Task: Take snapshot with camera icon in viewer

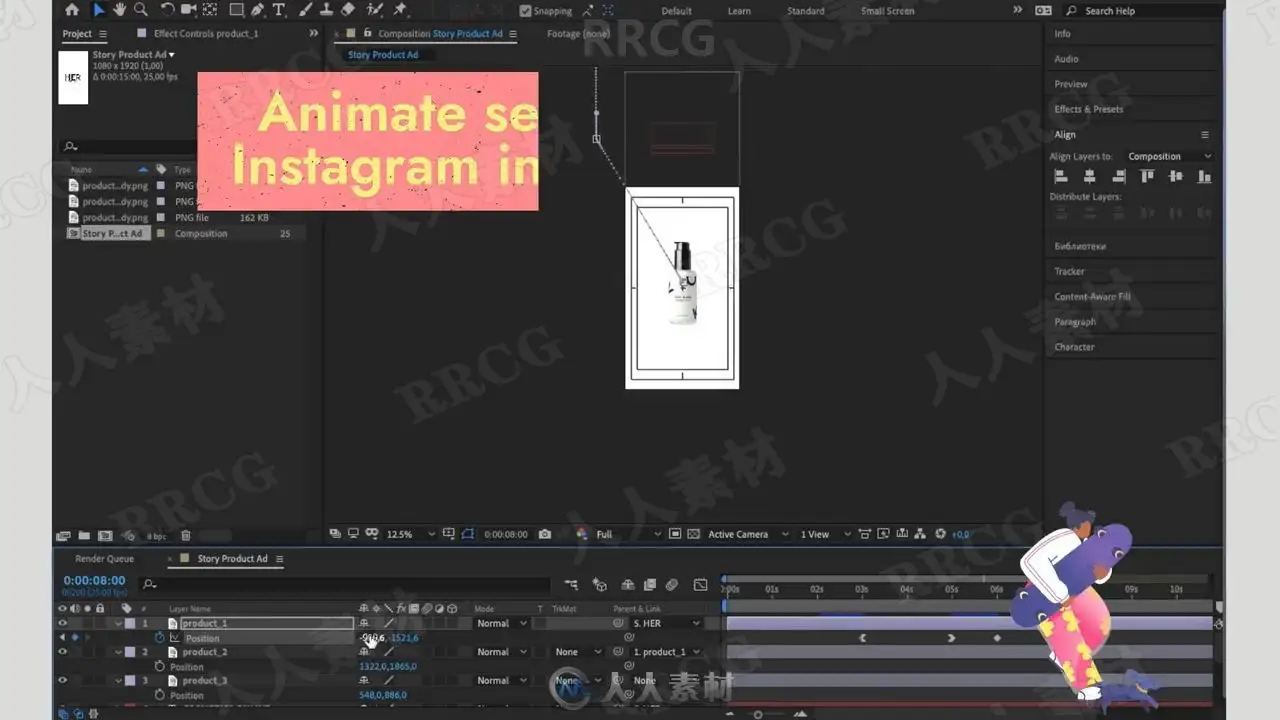Action: pyautogui.click(x=545, y=534)
